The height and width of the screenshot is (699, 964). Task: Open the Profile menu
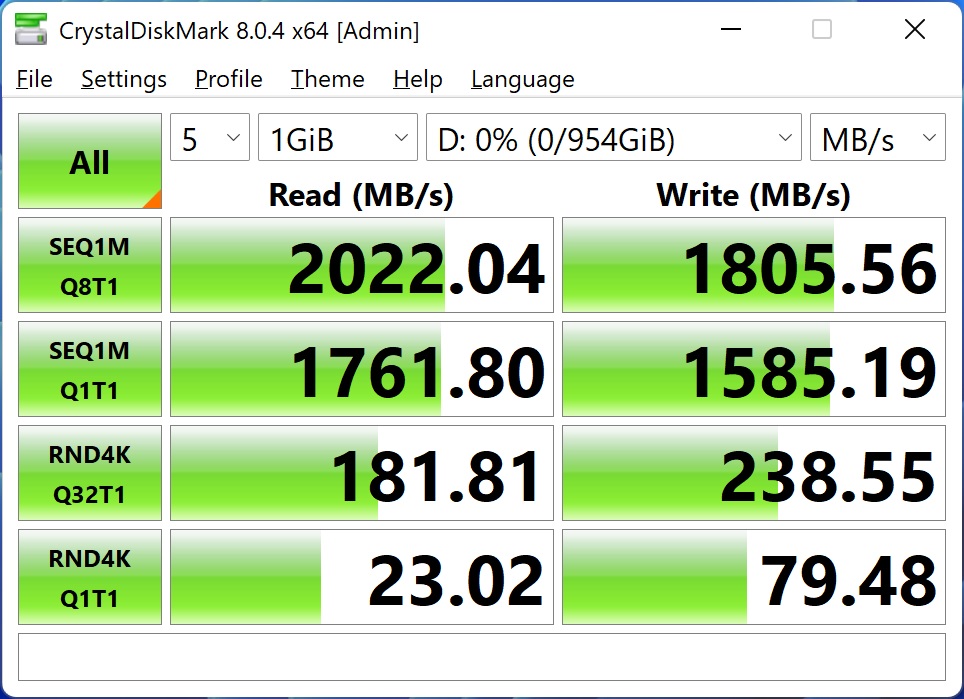(x=229, y=79)
